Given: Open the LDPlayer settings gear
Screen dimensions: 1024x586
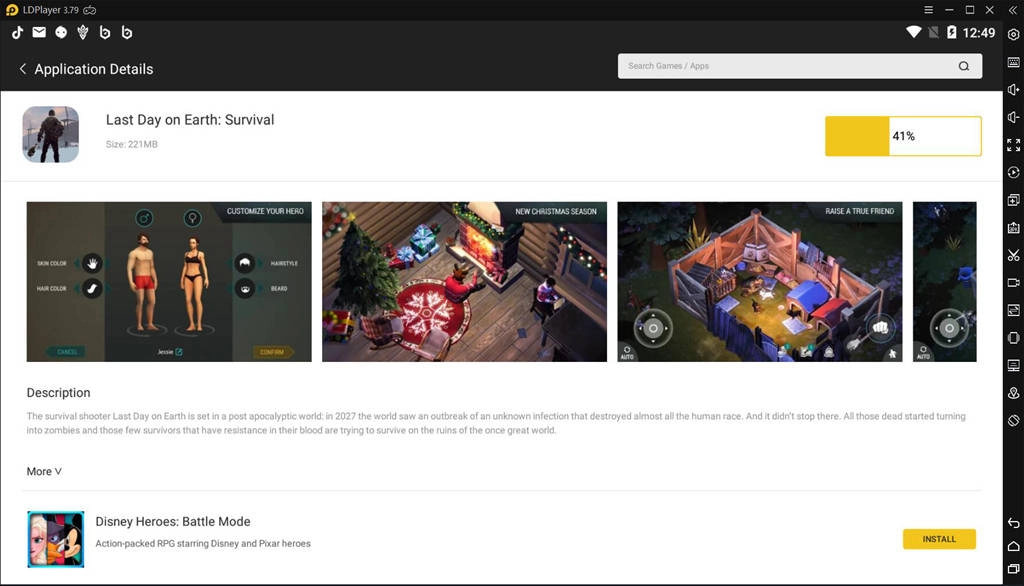Looking at the screenshot, I should click(1014, 35).
